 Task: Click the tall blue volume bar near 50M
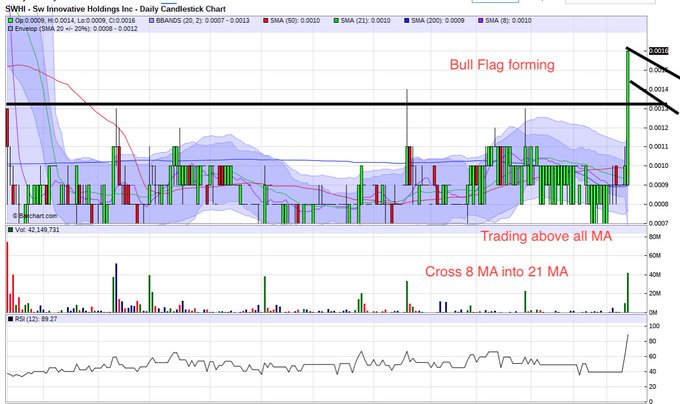[x=116, y=288]
